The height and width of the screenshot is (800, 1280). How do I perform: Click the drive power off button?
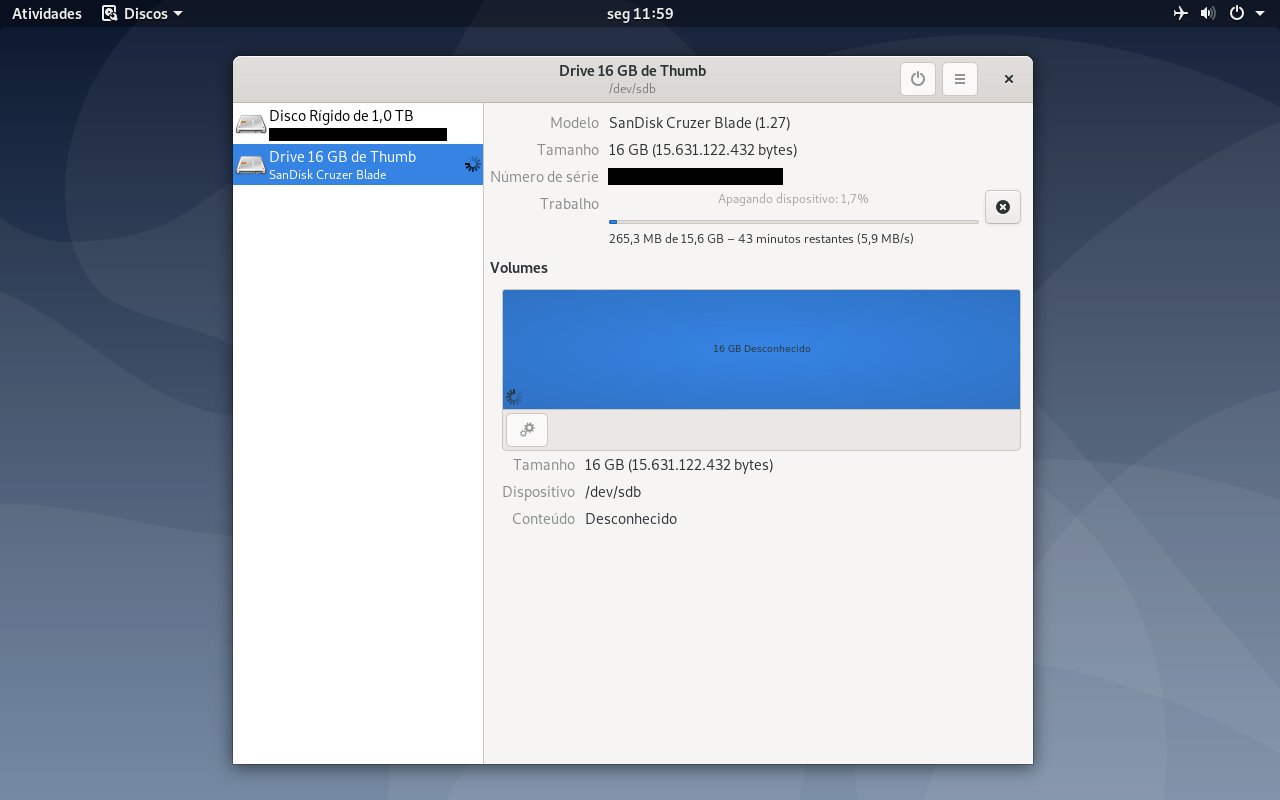pos(918,79)
